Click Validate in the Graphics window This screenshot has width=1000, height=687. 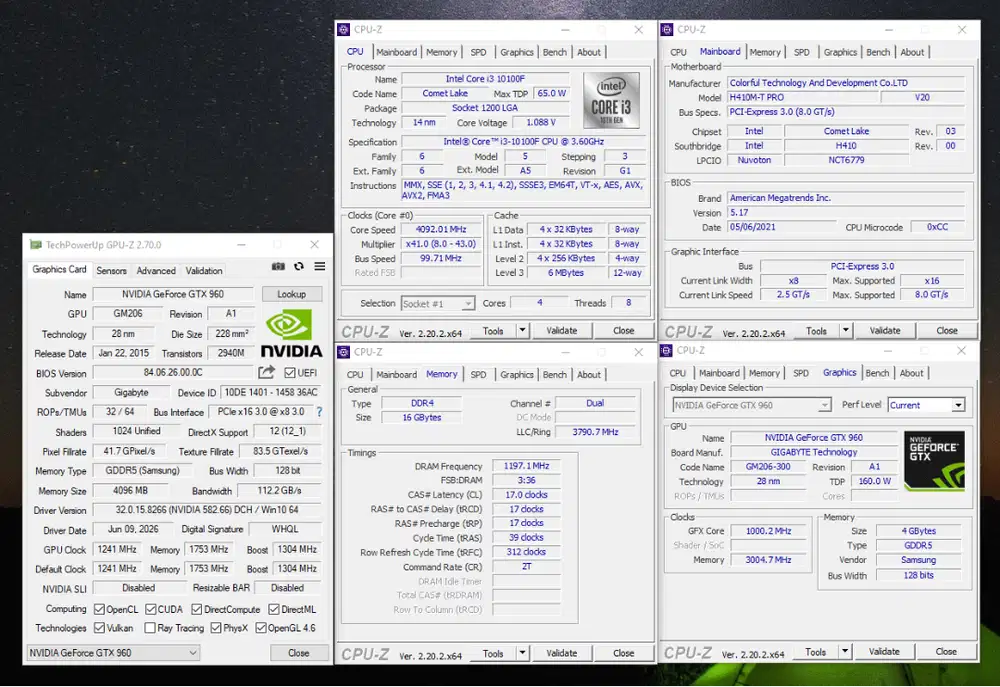884,651
